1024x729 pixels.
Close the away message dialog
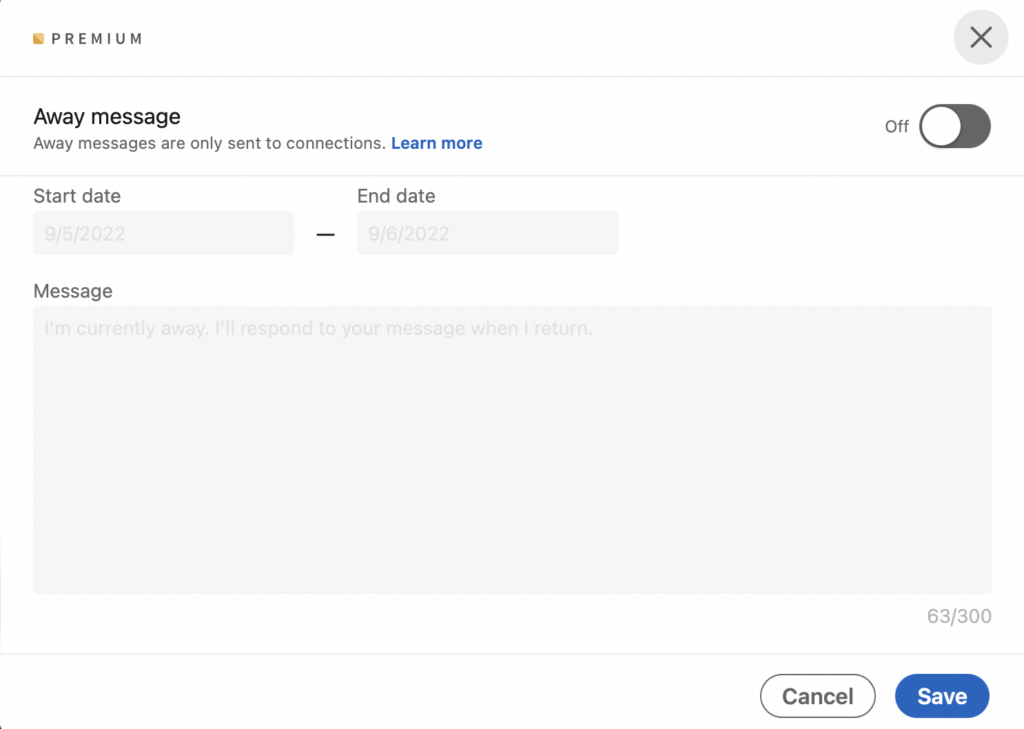coord(980,38)
